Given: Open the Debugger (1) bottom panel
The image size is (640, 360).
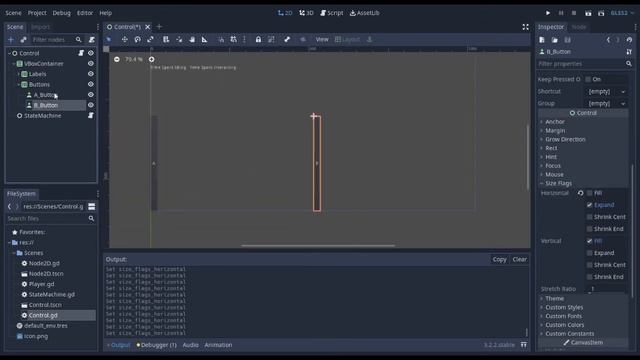Looking at the screenshot, I should click(156, 345).
